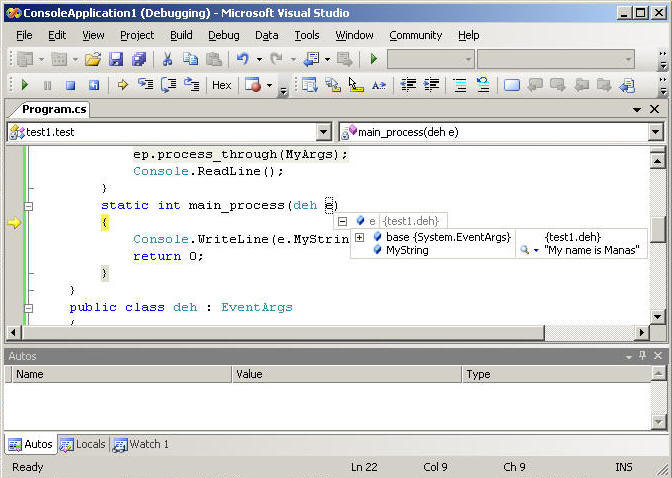Click the Break All pause icon
This screenshot has width=672, height=478.
tap(47, 85)
